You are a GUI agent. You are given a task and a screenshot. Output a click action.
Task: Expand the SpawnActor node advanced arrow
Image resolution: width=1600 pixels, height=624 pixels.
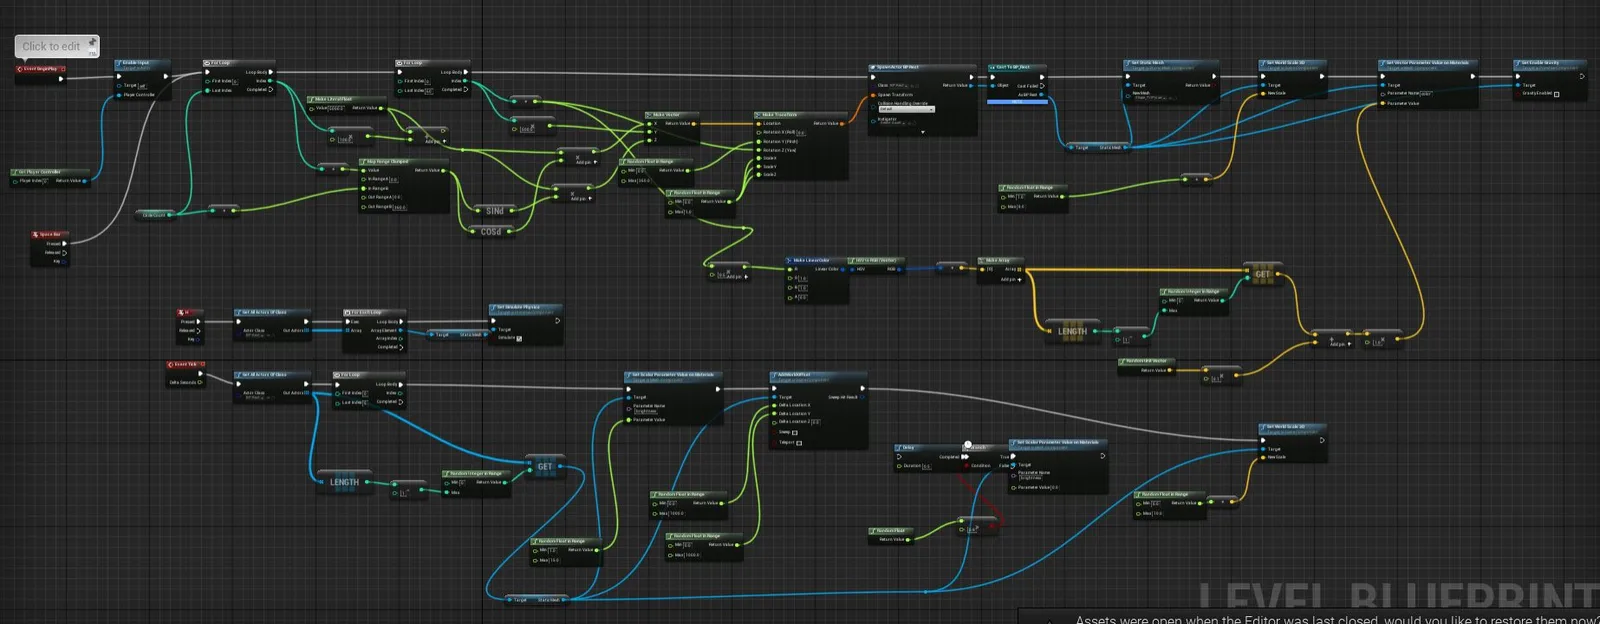(923, 131)
